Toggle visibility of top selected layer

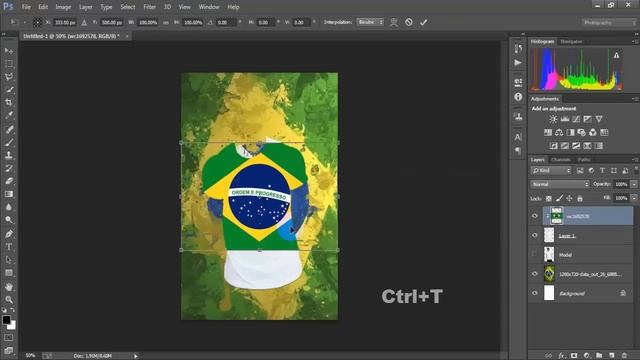point(535,216)
